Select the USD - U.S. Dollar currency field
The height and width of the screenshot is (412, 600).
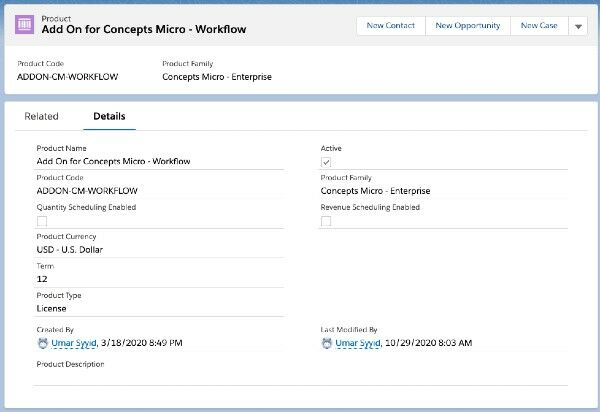69,249
